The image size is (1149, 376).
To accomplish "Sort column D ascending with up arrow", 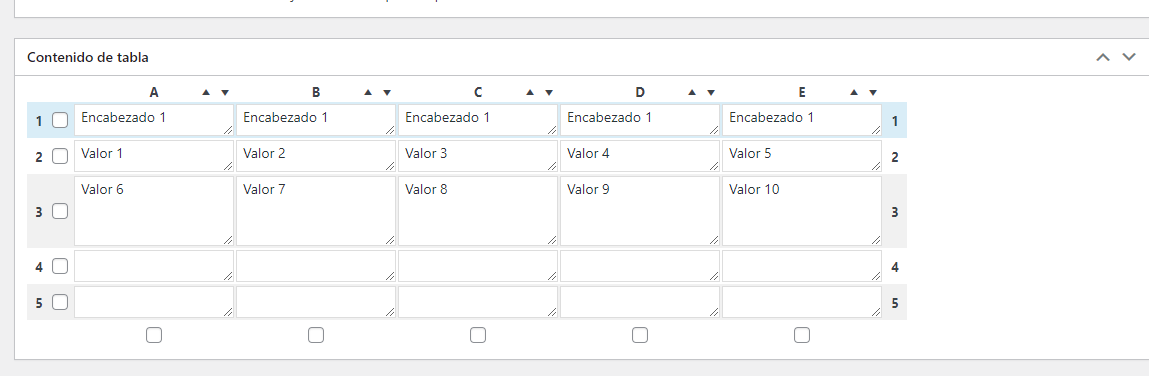I will pyautogui.click(x=692, y=92).
